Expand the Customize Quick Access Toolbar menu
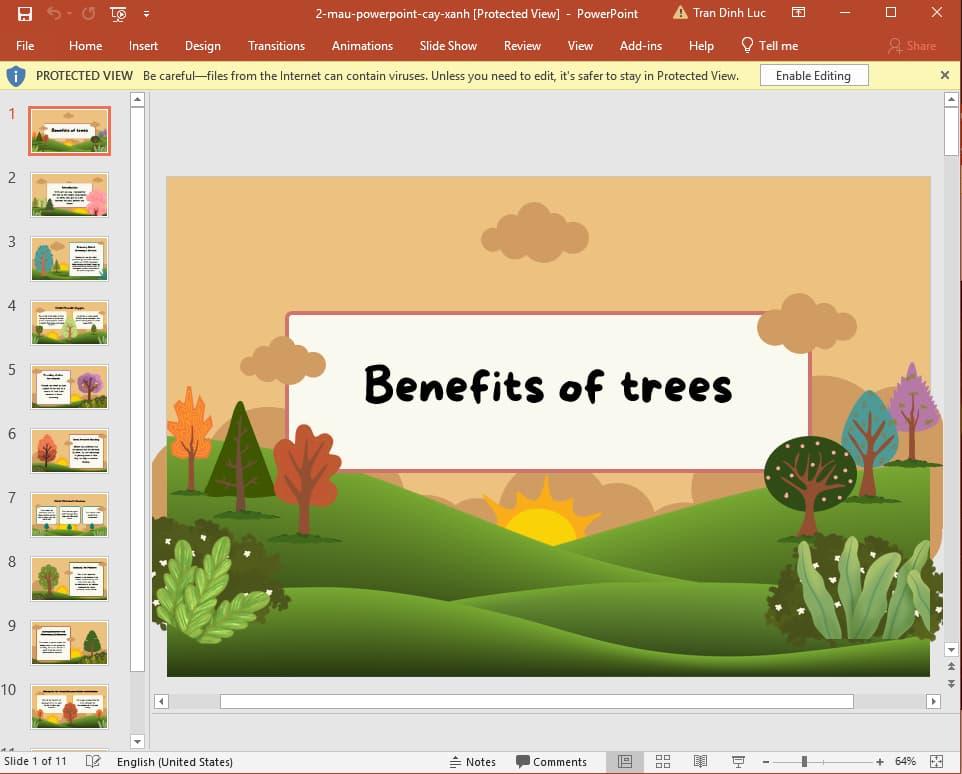The image size is (962, 774). coord(146,14)
